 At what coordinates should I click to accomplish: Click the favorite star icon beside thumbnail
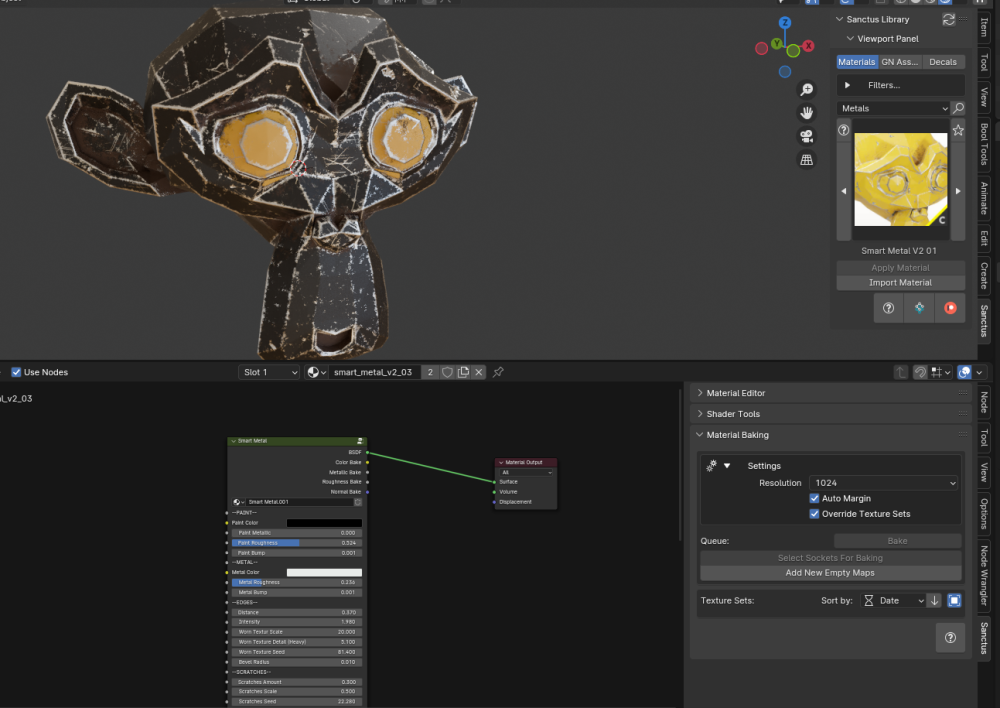pos(957,130)
